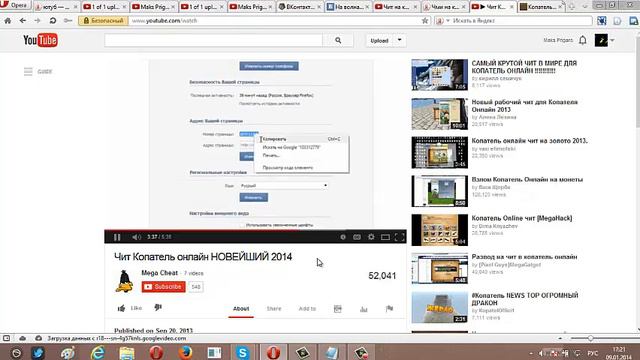Open the notifications bell
640x360 pixels.
pos(582,40)
